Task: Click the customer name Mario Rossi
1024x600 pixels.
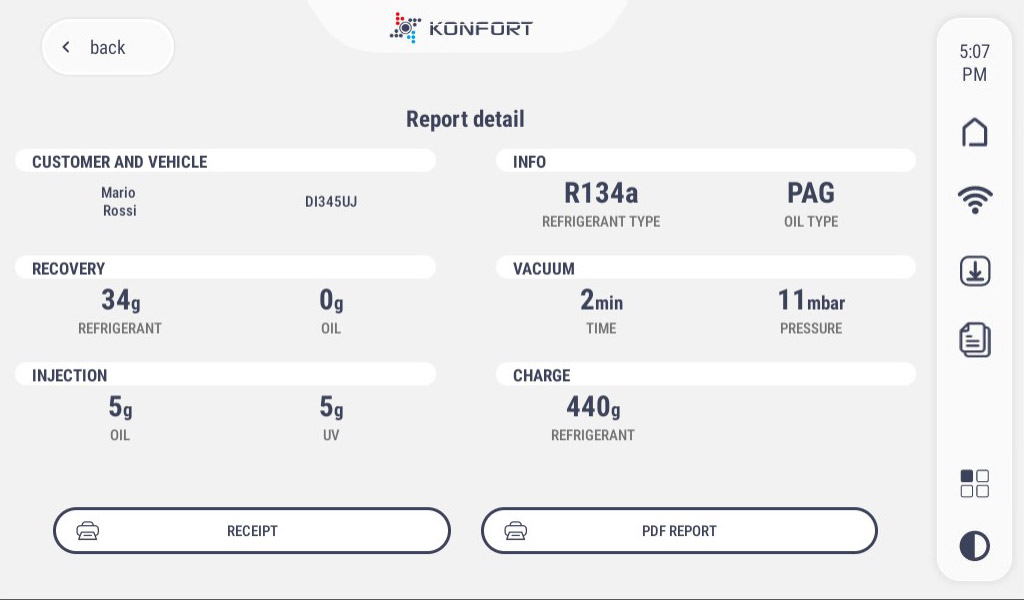Action: point(119,201)
